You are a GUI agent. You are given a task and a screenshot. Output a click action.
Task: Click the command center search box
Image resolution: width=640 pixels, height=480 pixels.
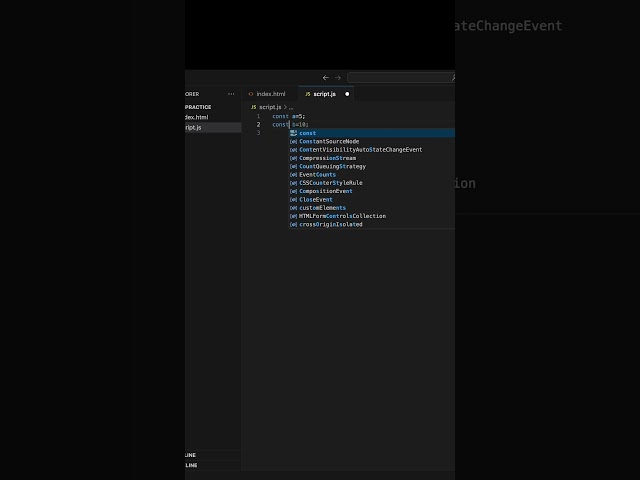tap(401, 78)
